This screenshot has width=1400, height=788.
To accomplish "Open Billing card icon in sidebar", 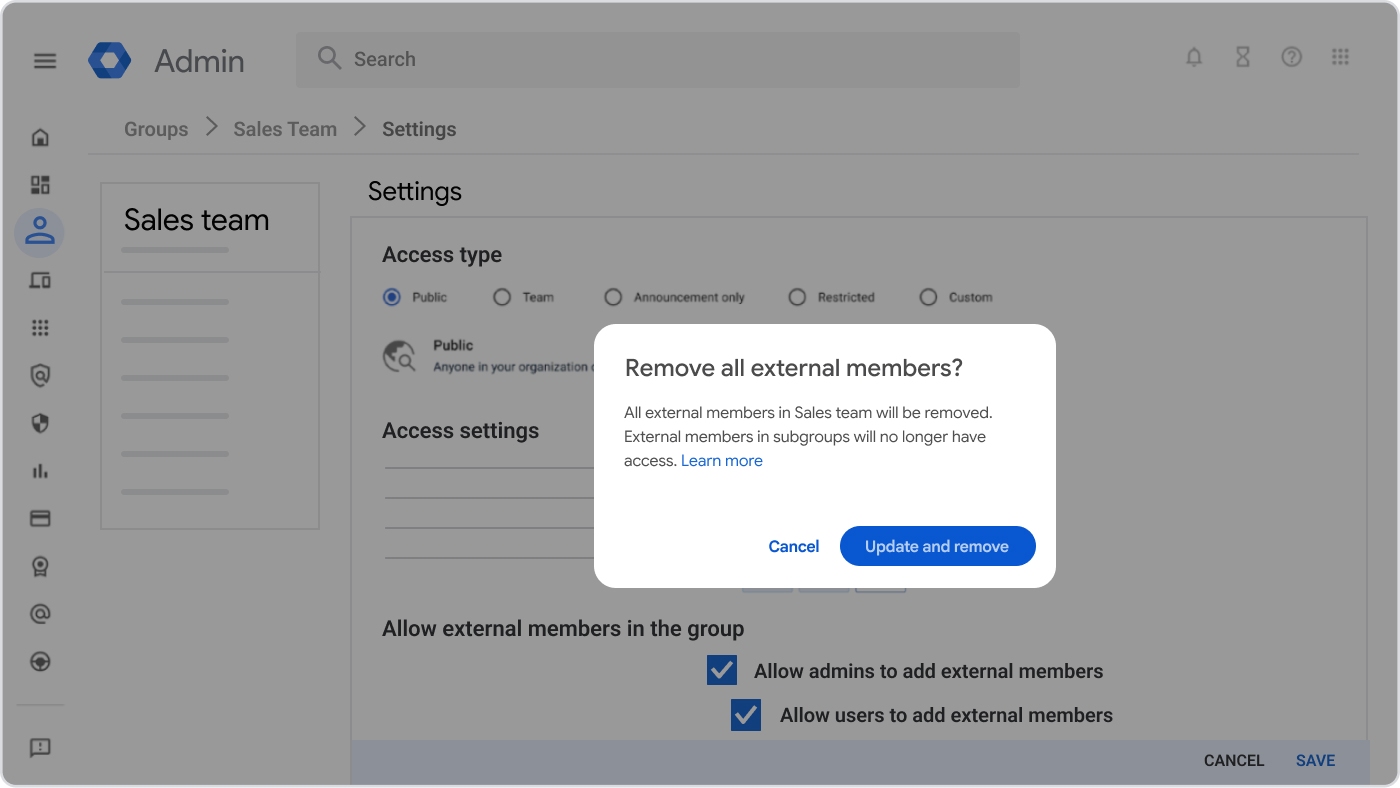I will (40, 519).
